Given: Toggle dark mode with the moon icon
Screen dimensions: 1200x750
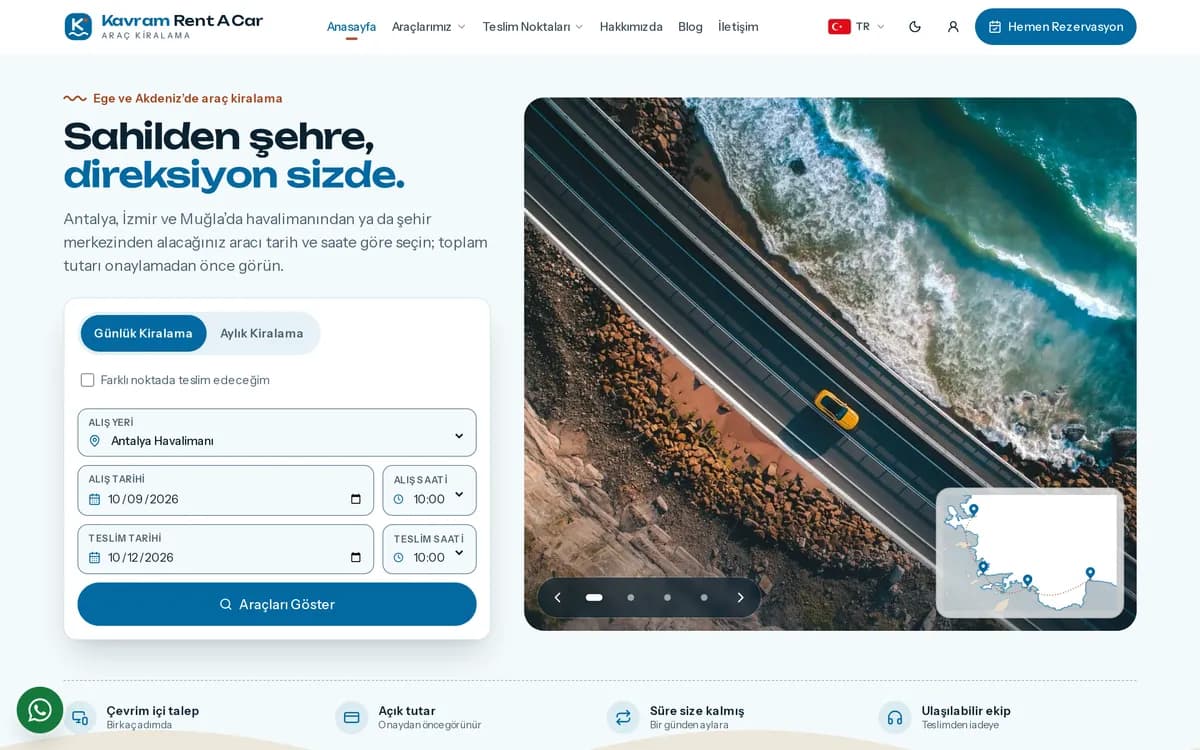Looking at the screenshot, I should coord(915,27).
